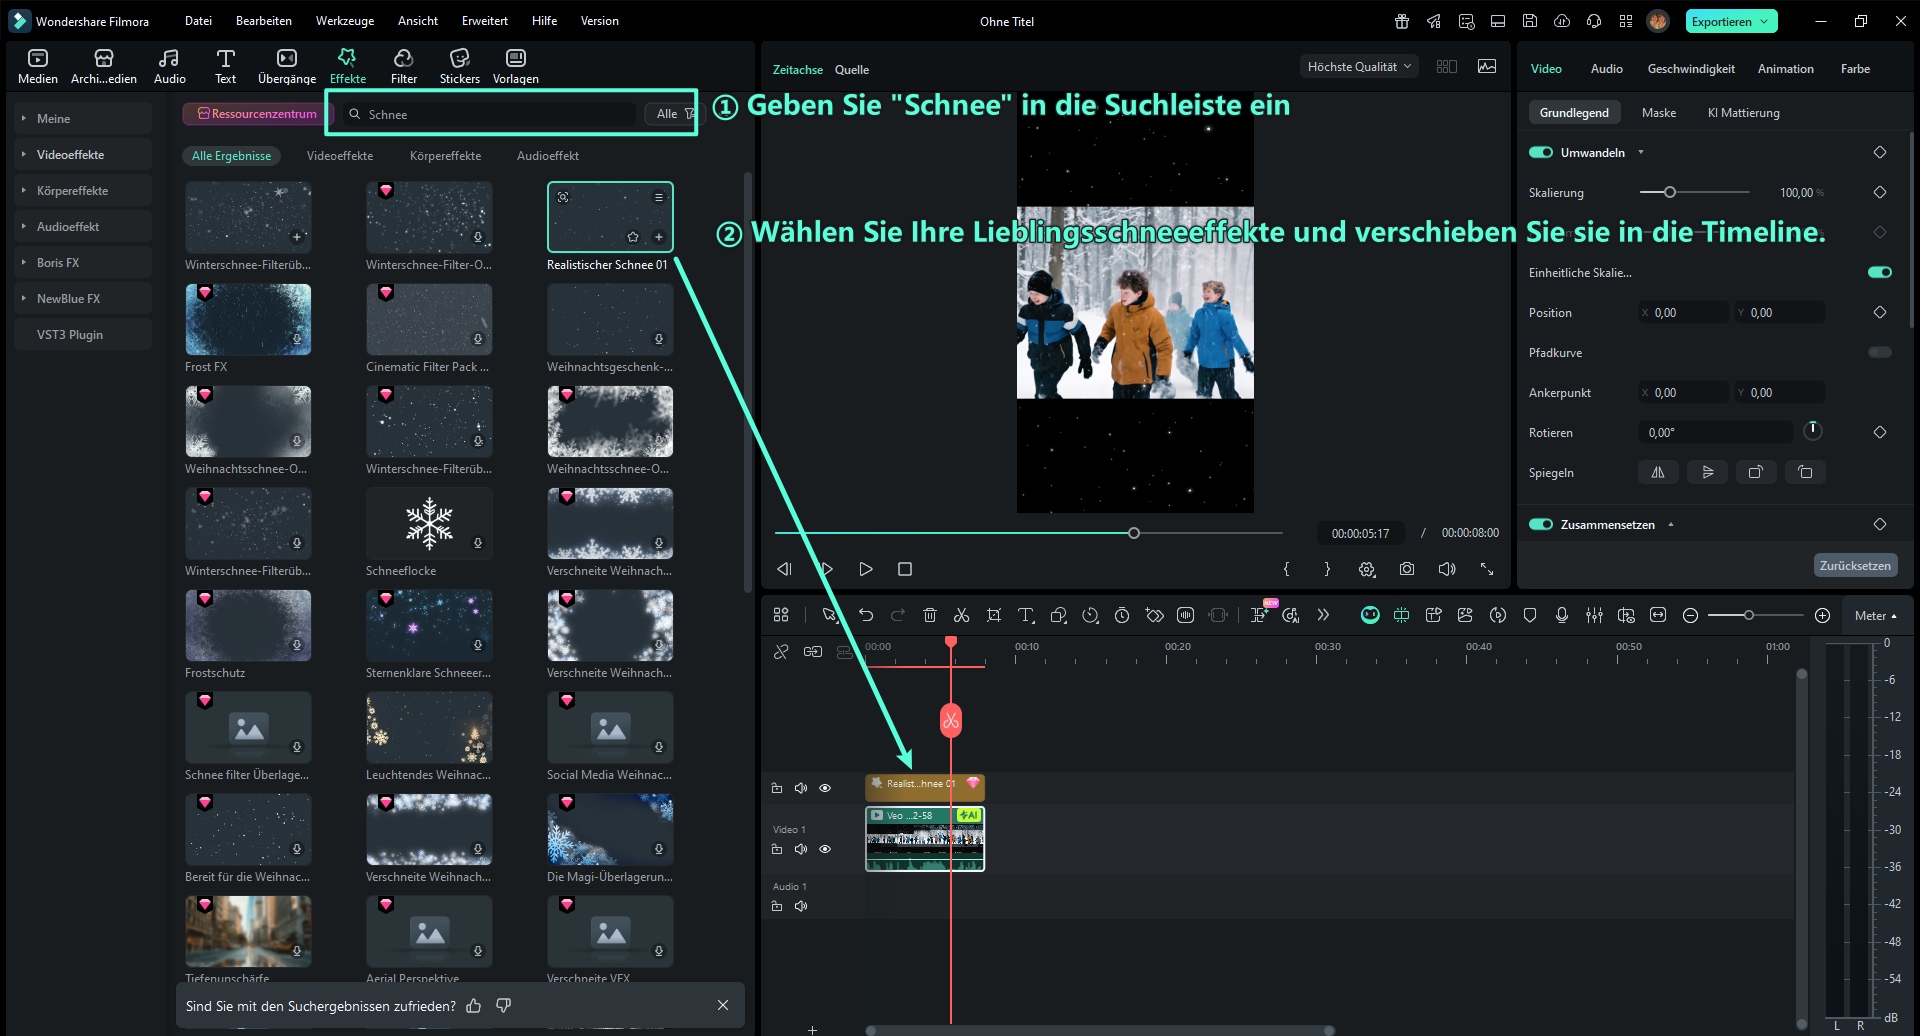Hide the Video 1 track with the eye toggle
The height and width of the screenshot is (1036, 1920).
[825, 848]
